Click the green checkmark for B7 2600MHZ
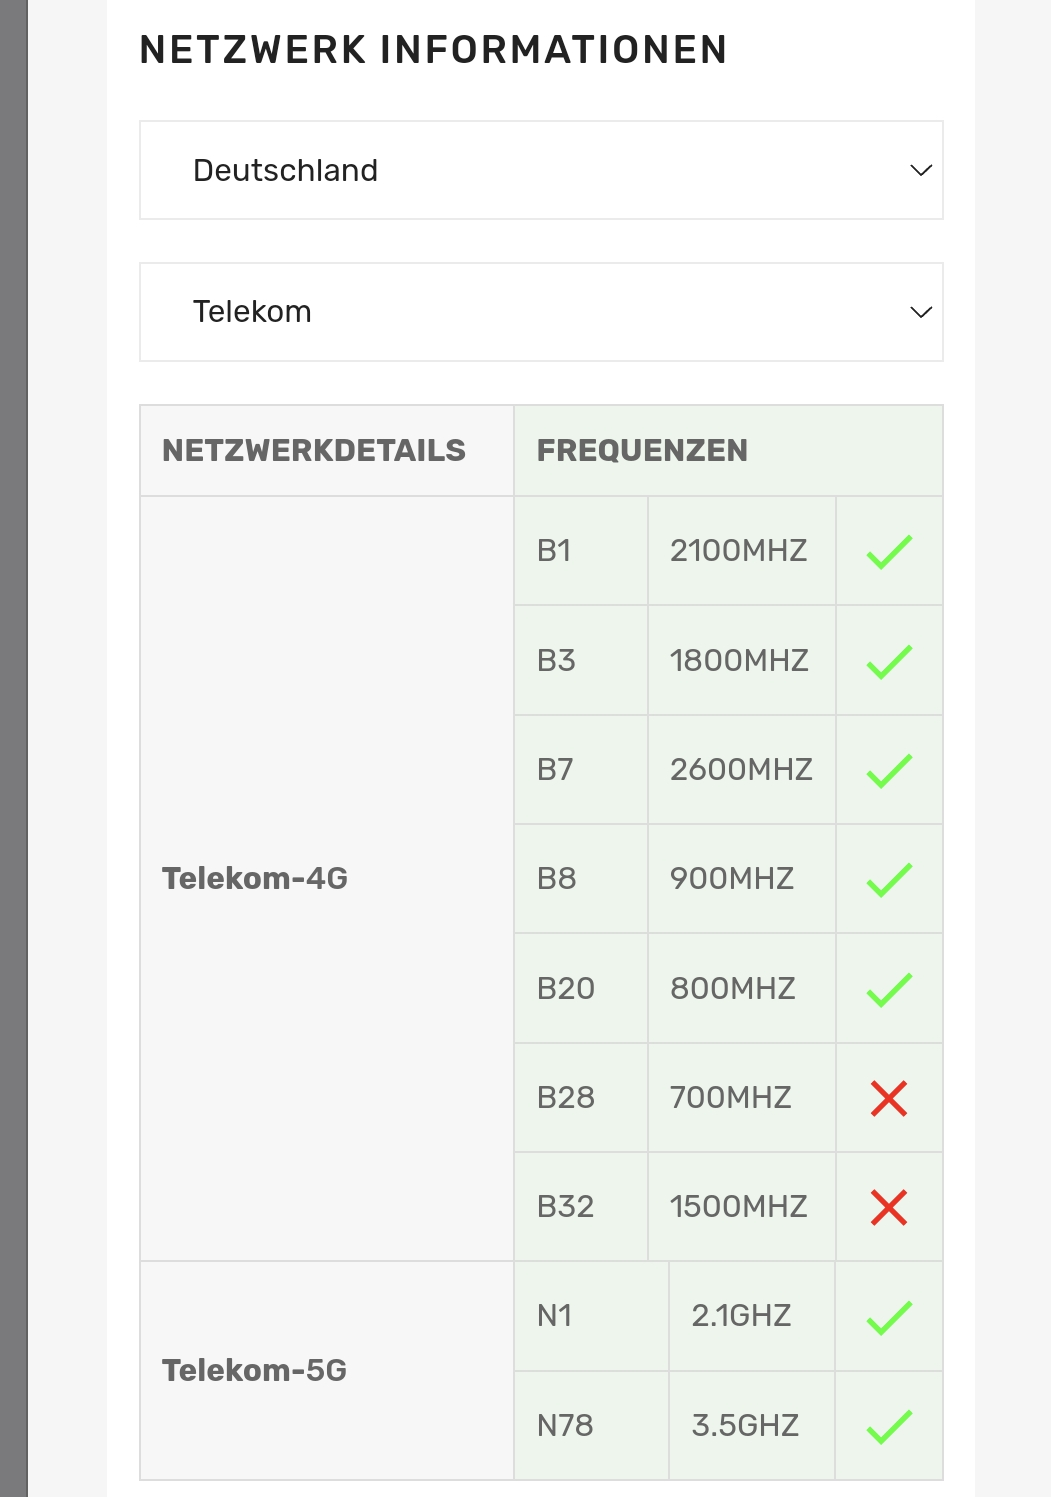The image size is (1051, 1497). point(889,770)
